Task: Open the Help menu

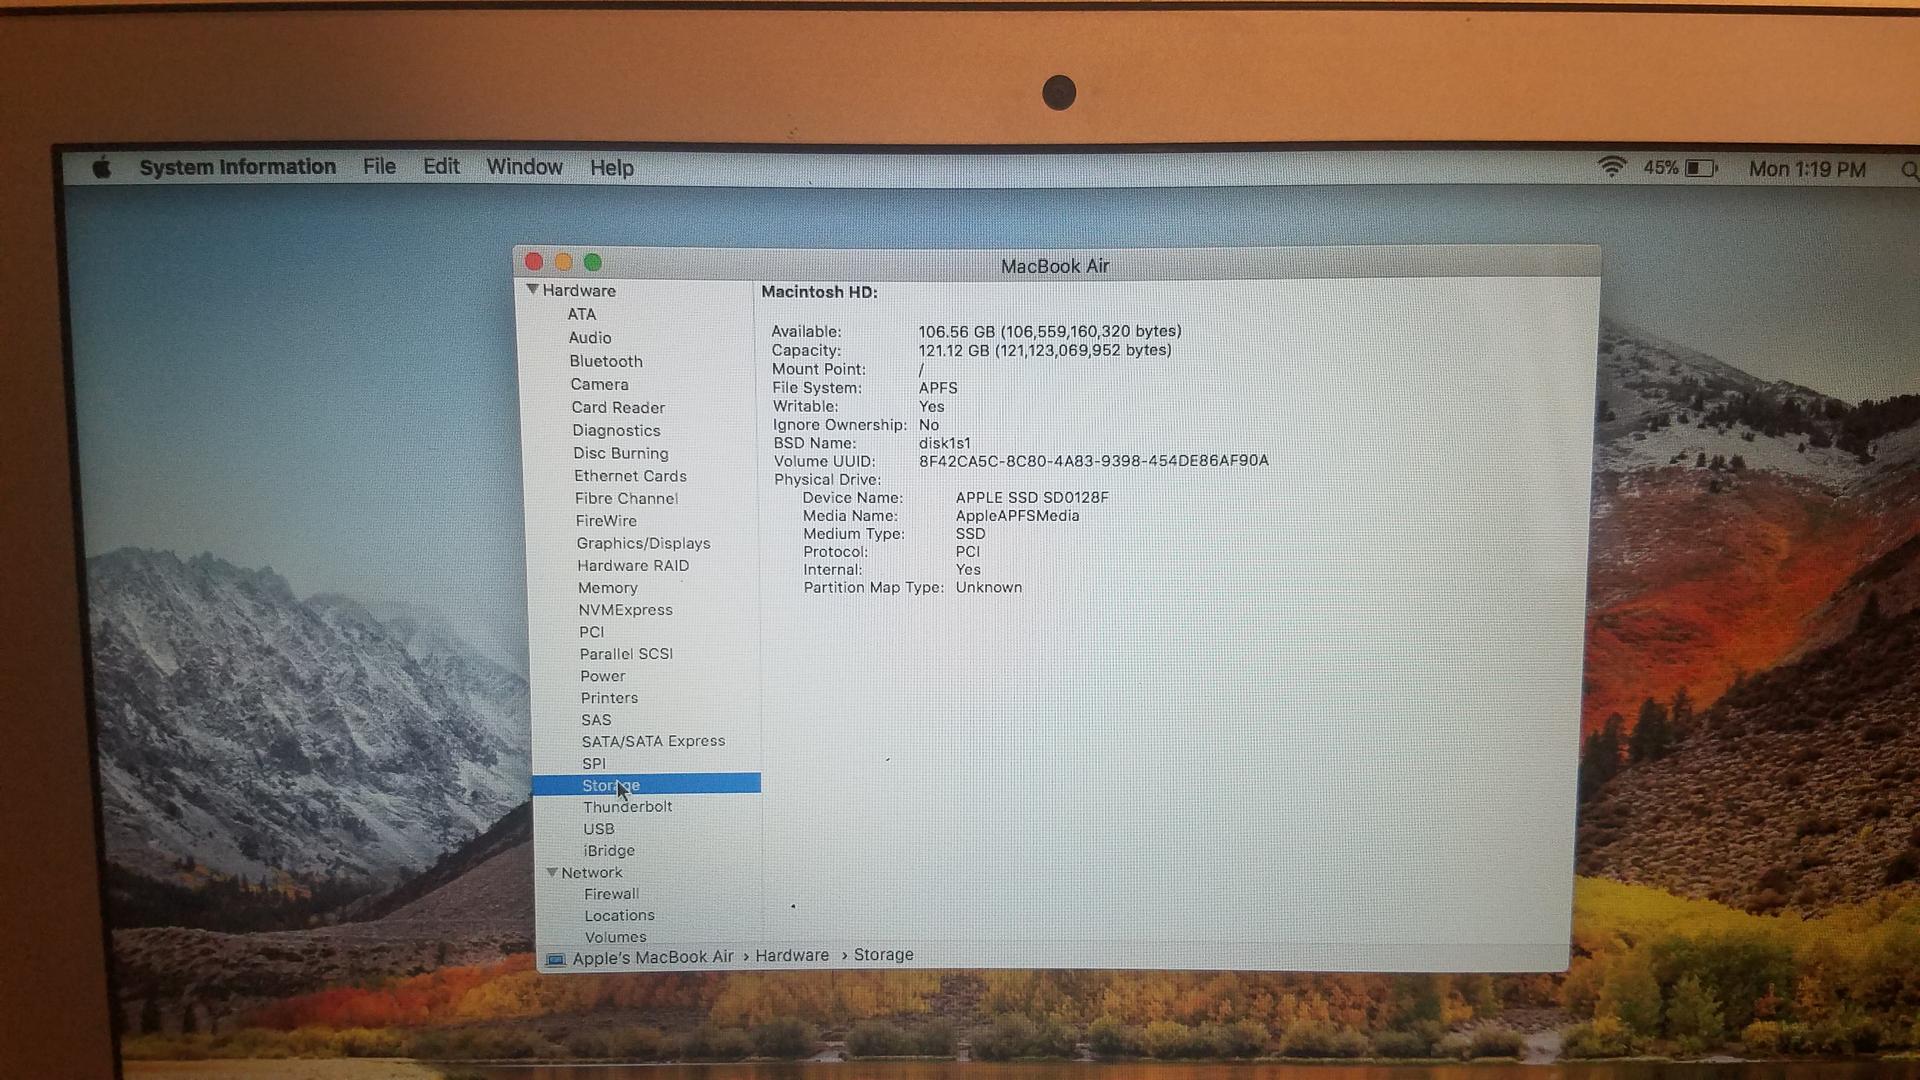Action: (x=612, y=168)
